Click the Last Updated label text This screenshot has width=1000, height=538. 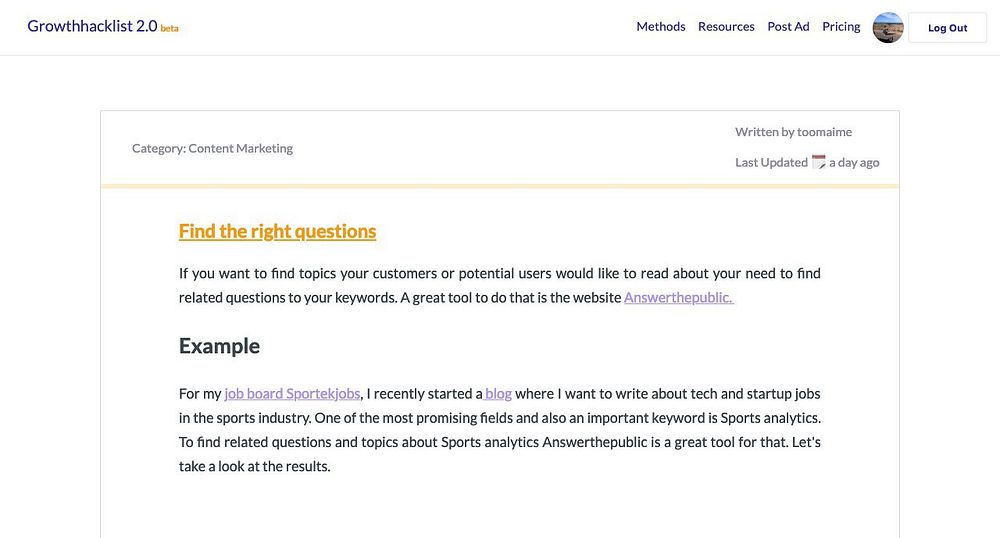771,162
